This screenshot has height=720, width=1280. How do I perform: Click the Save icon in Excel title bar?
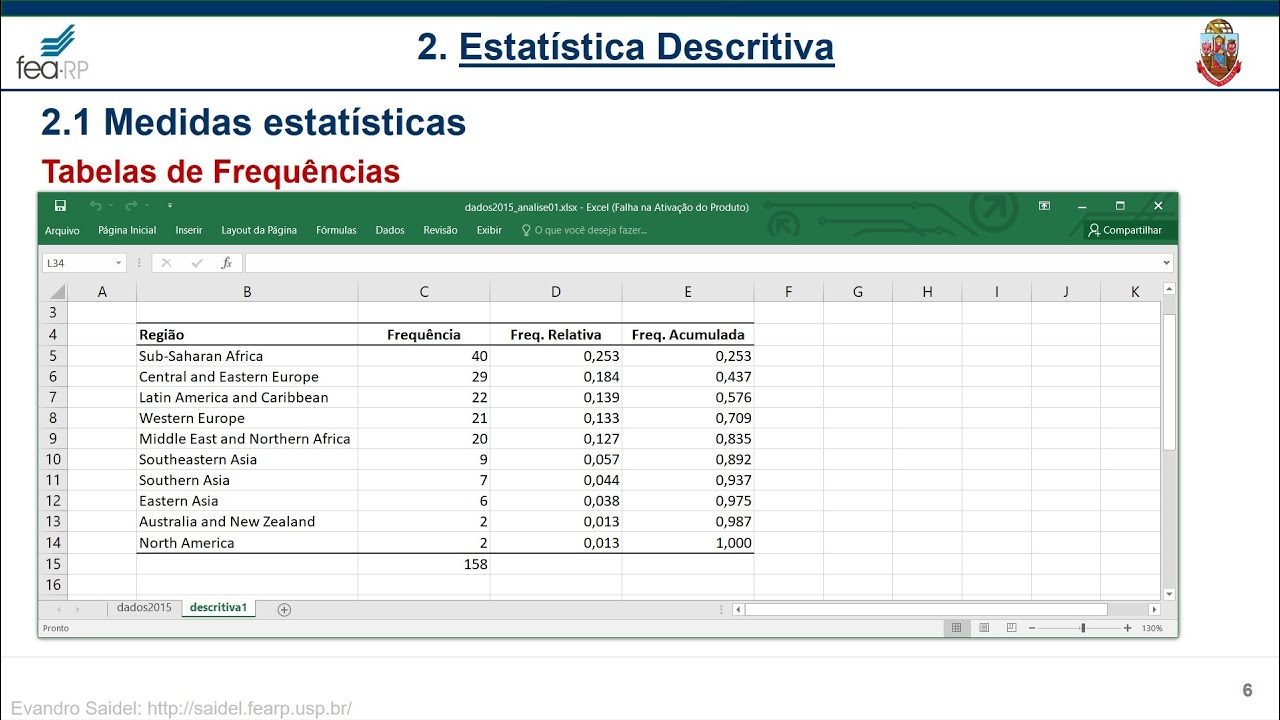[x=60, y=206]
